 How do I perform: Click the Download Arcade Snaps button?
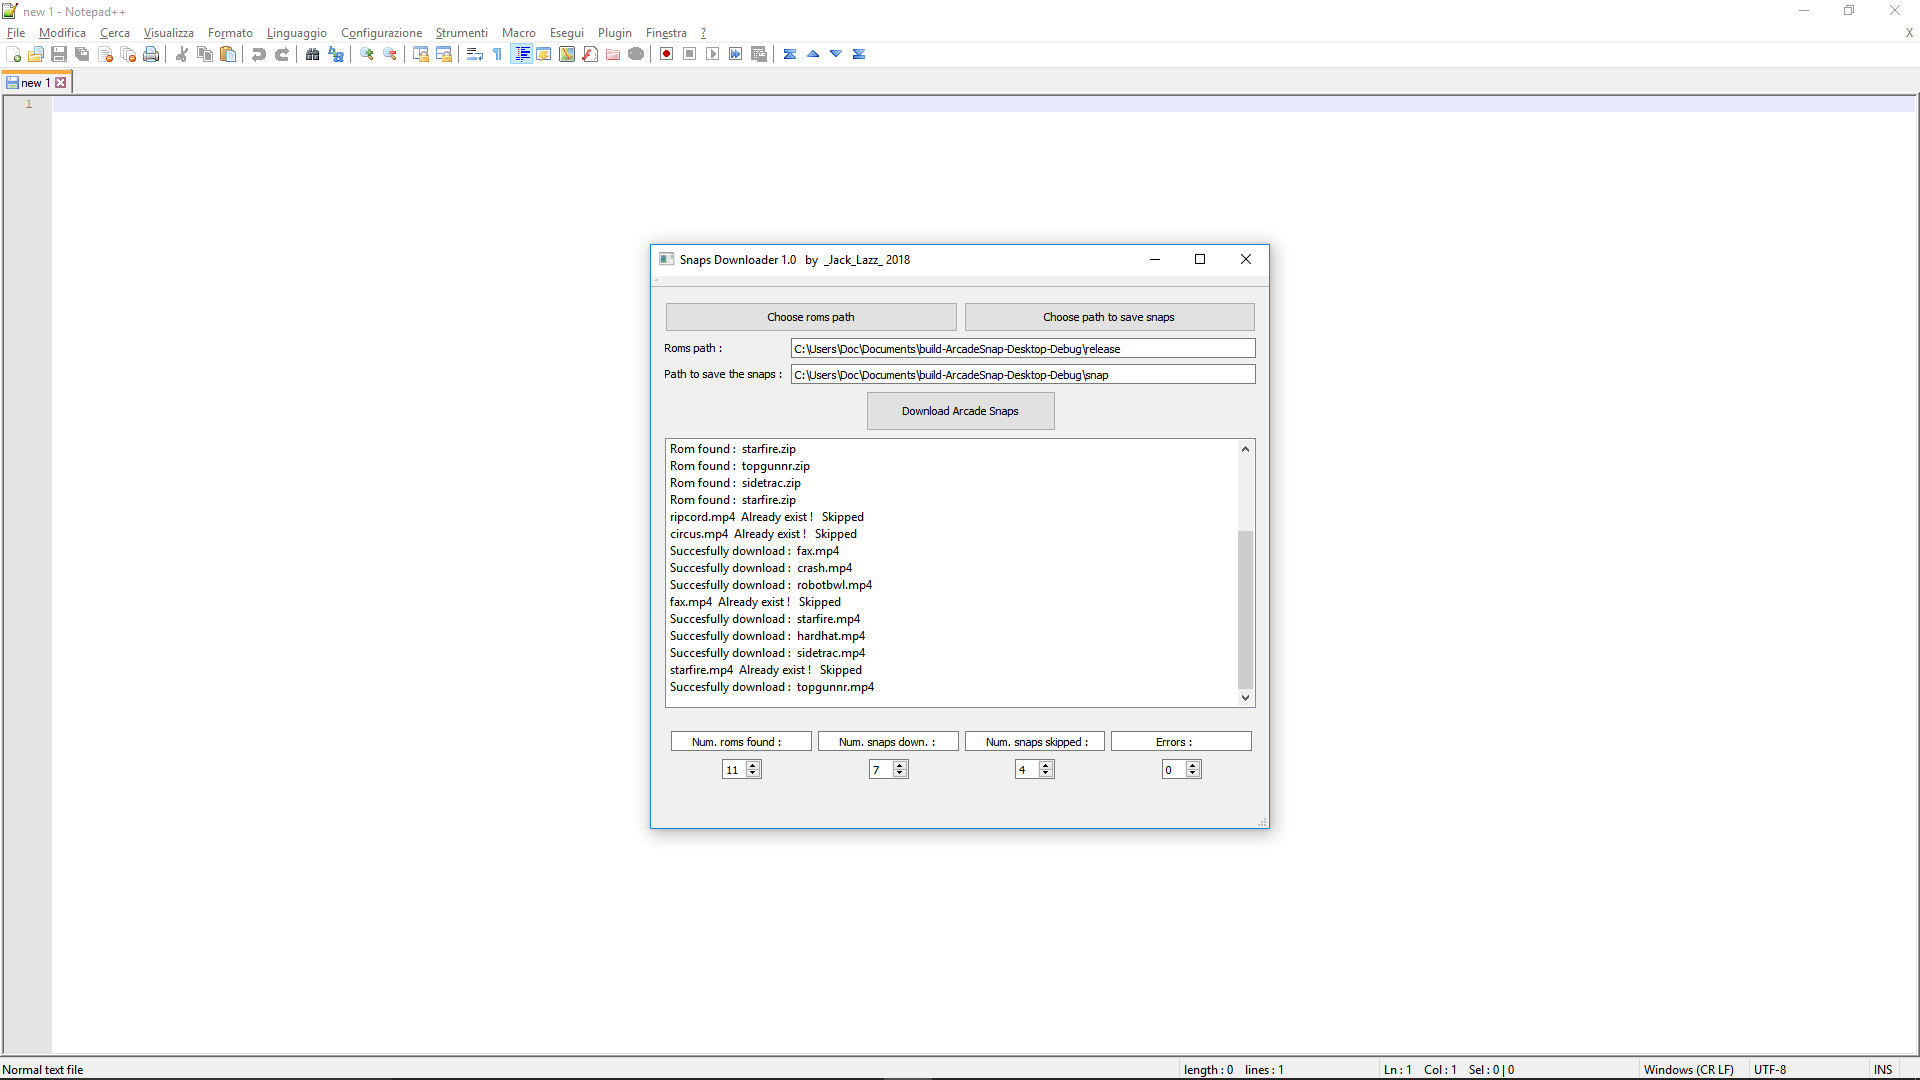960,410
